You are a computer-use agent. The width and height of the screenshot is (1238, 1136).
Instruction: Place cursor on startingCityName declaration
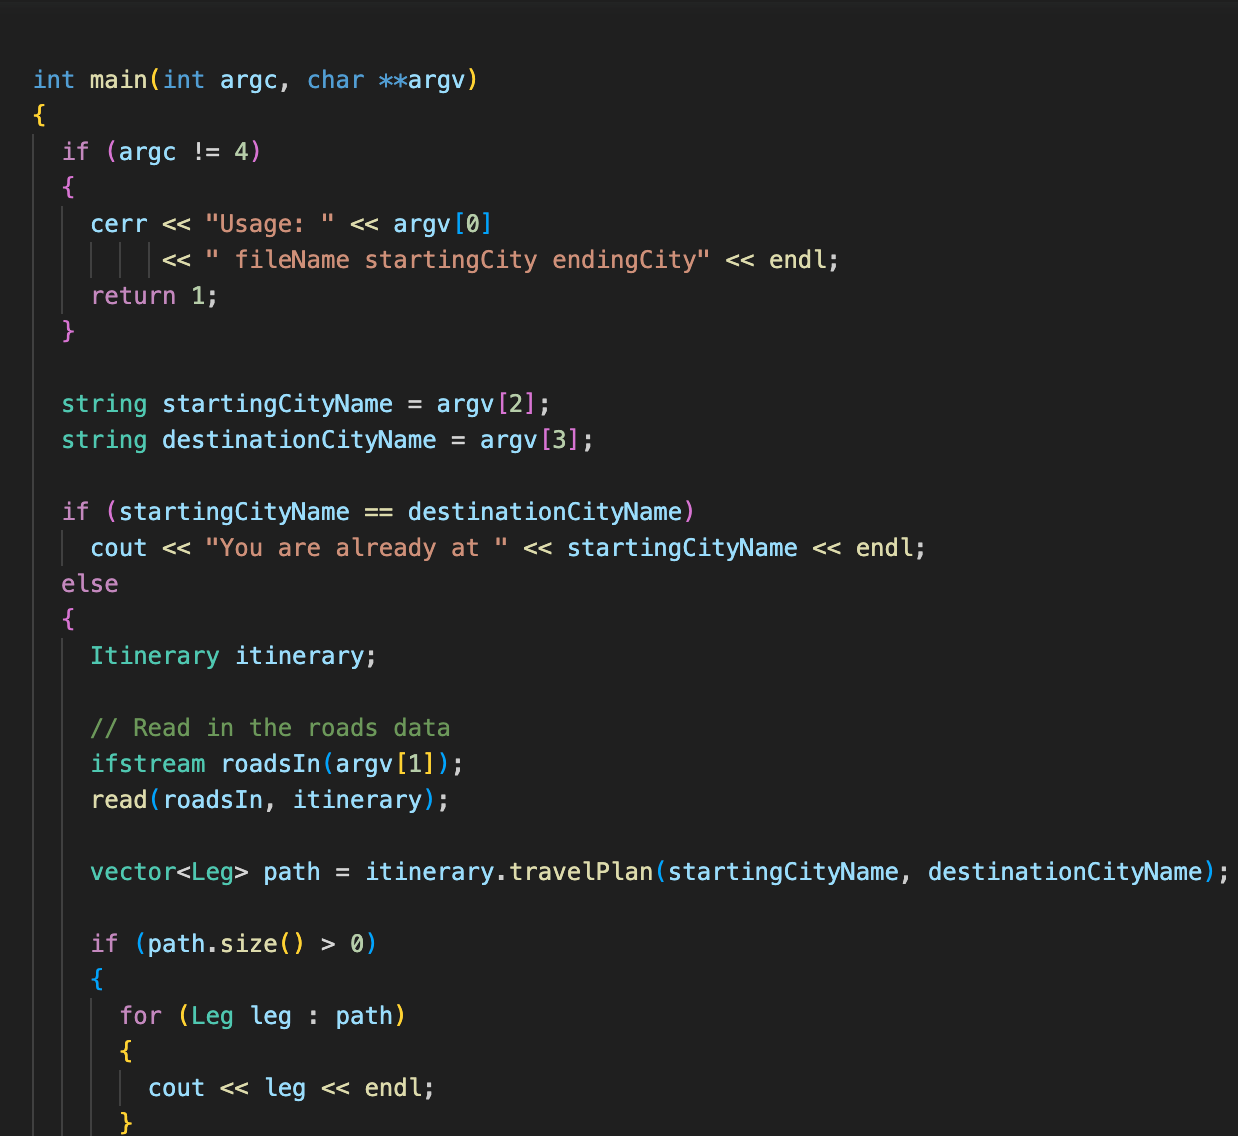(x=277, y=403)
